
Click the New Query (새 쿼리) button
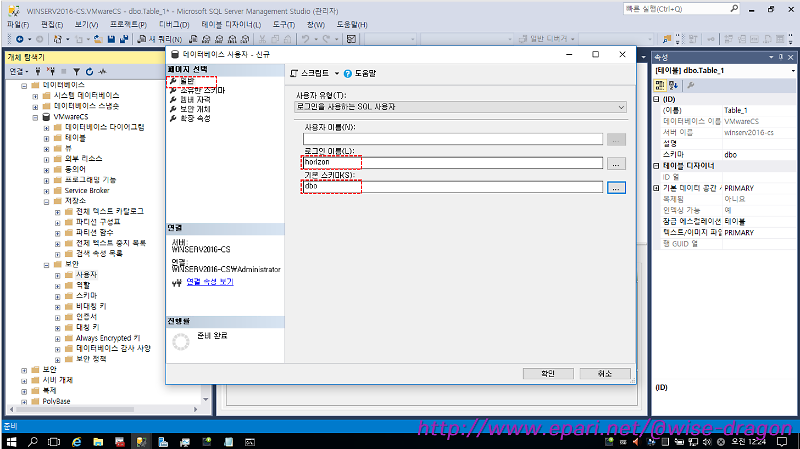160,39
